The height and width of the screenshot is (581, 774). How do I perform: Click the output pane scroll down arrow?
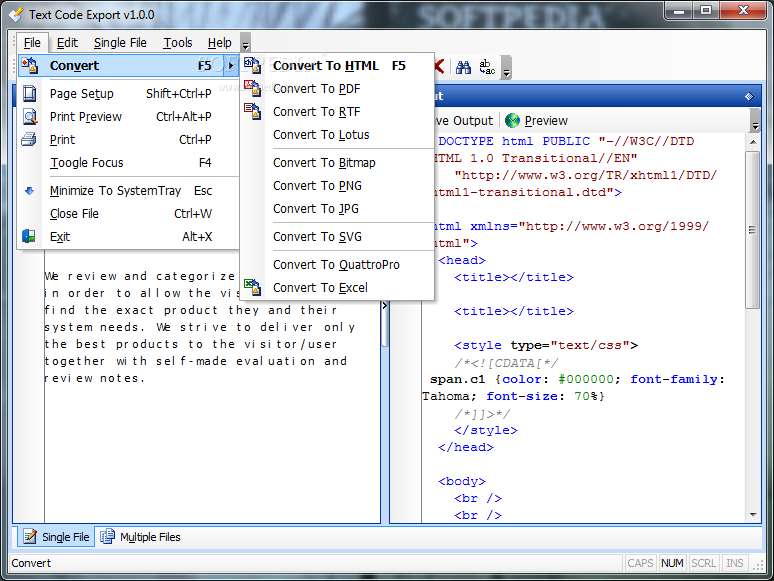coord(753,515)
